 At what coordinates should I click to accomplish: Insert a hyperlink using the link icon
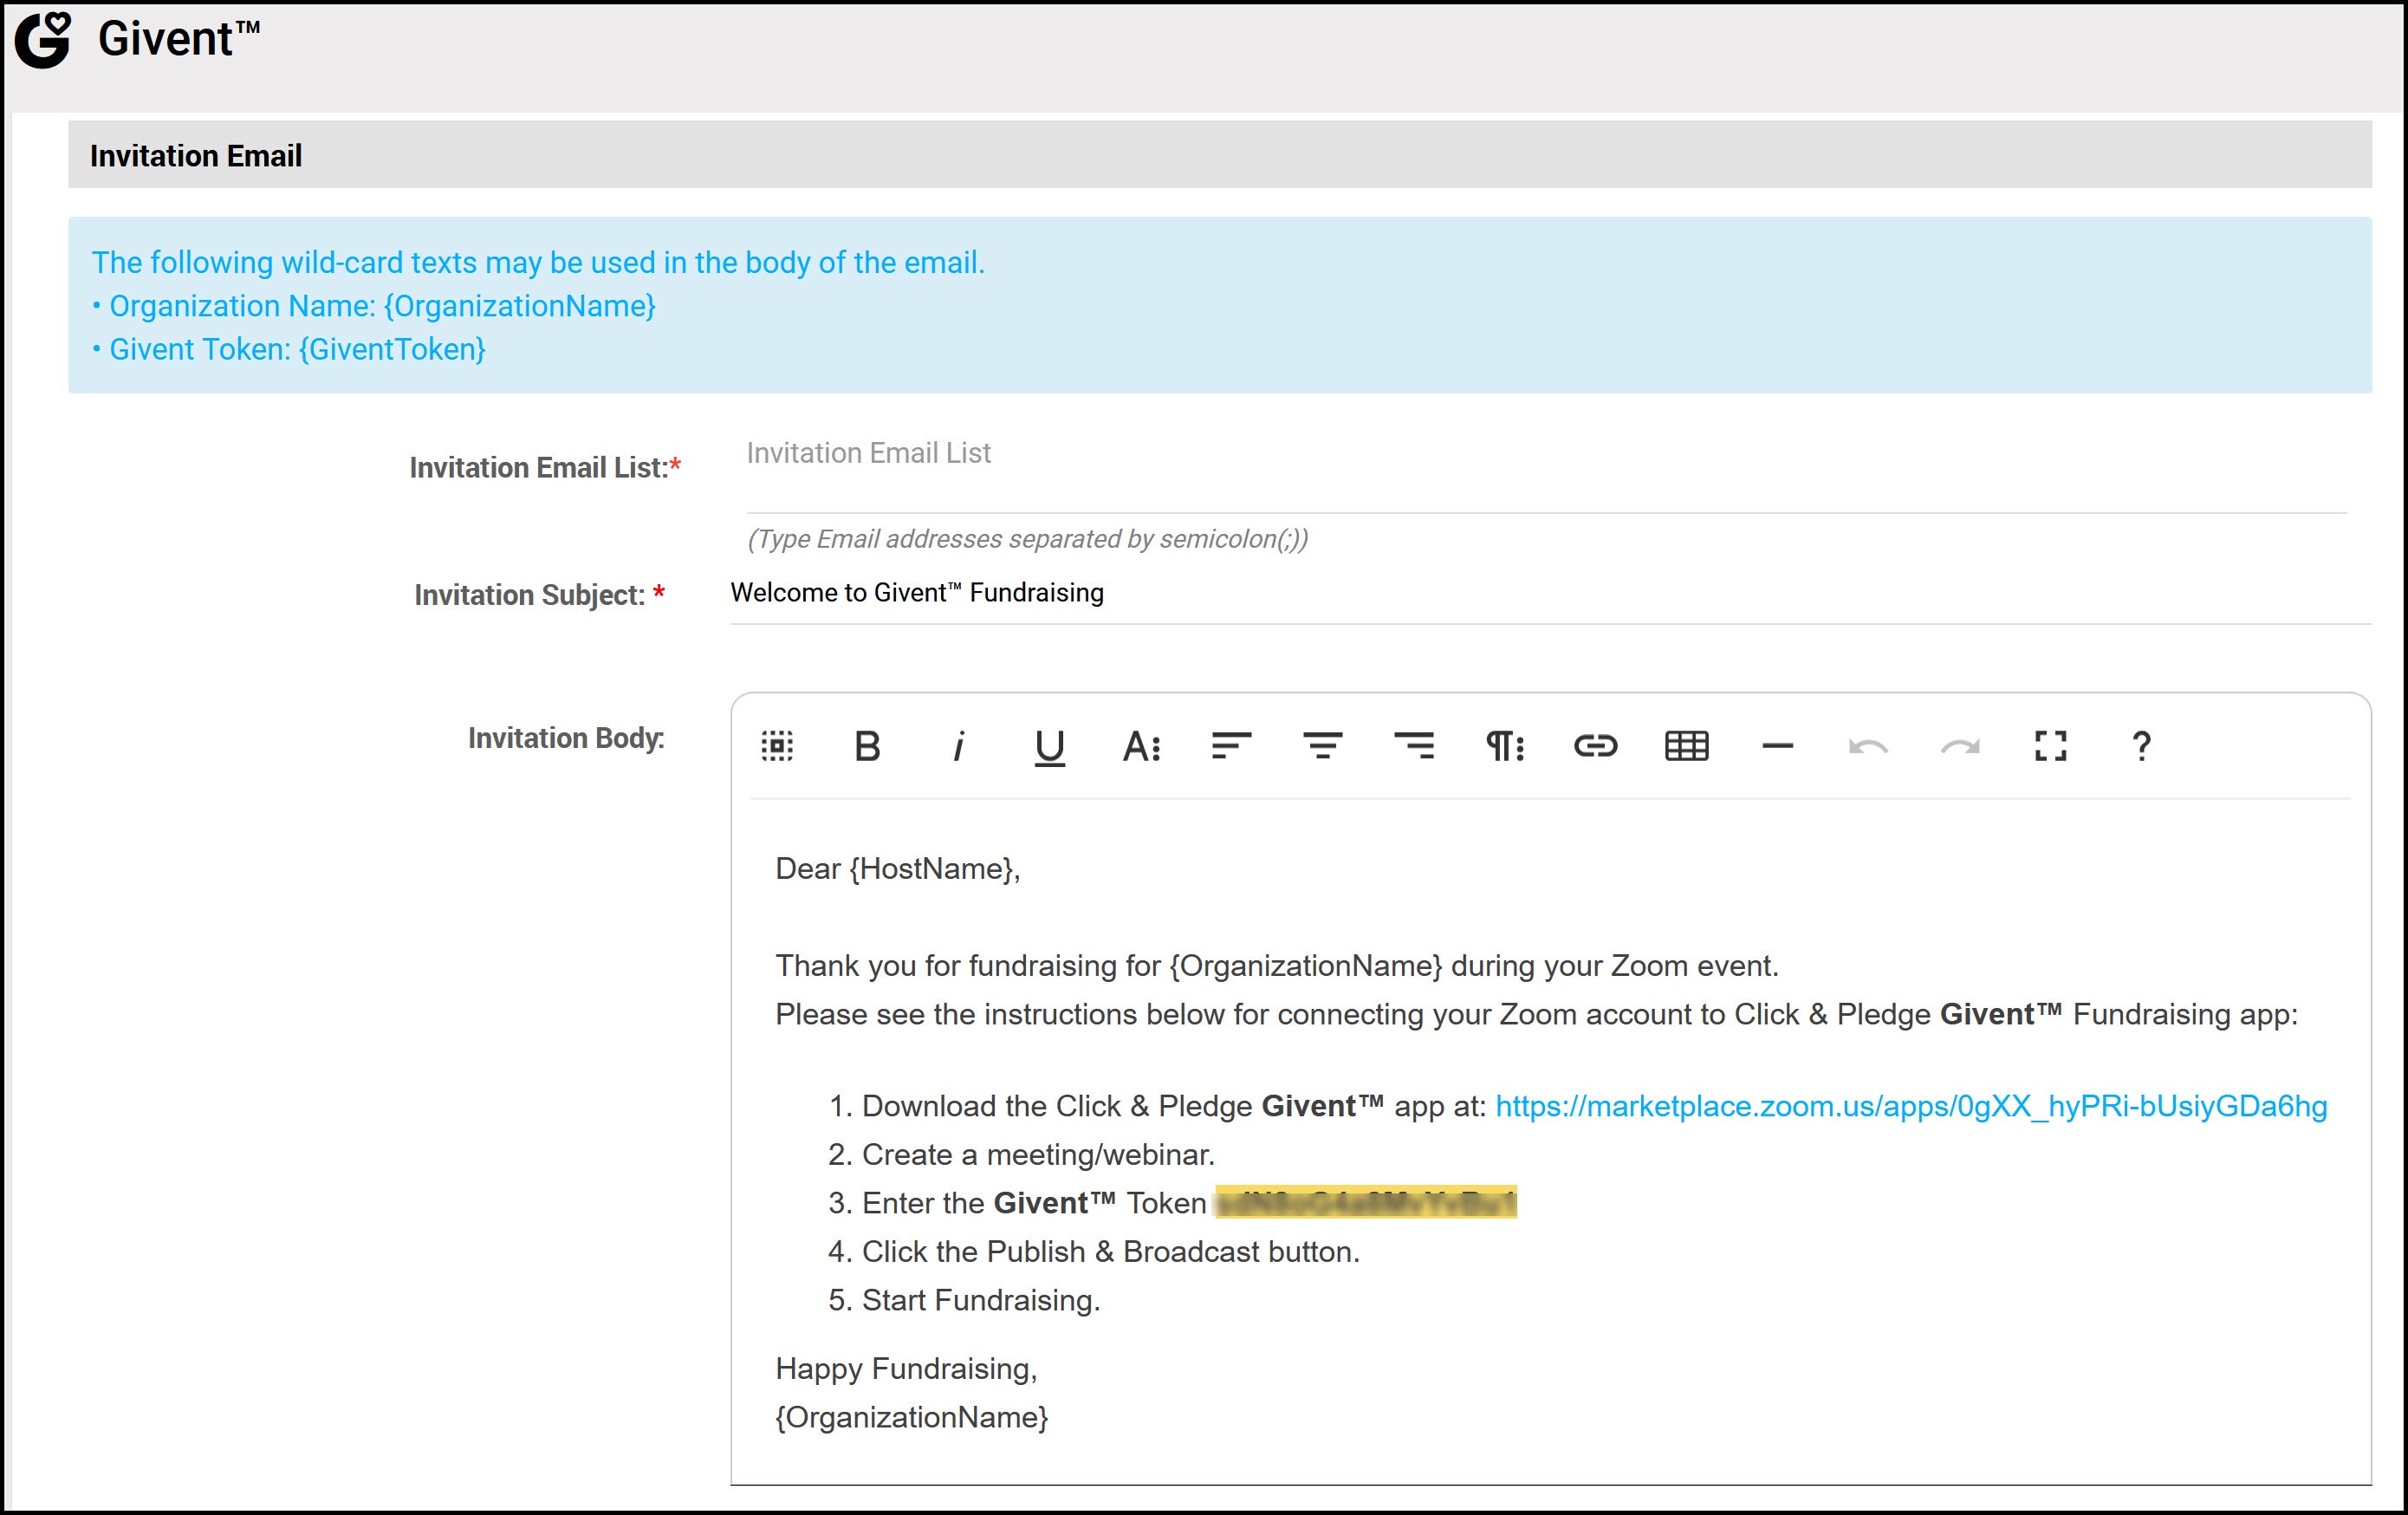coord(1595,746)
